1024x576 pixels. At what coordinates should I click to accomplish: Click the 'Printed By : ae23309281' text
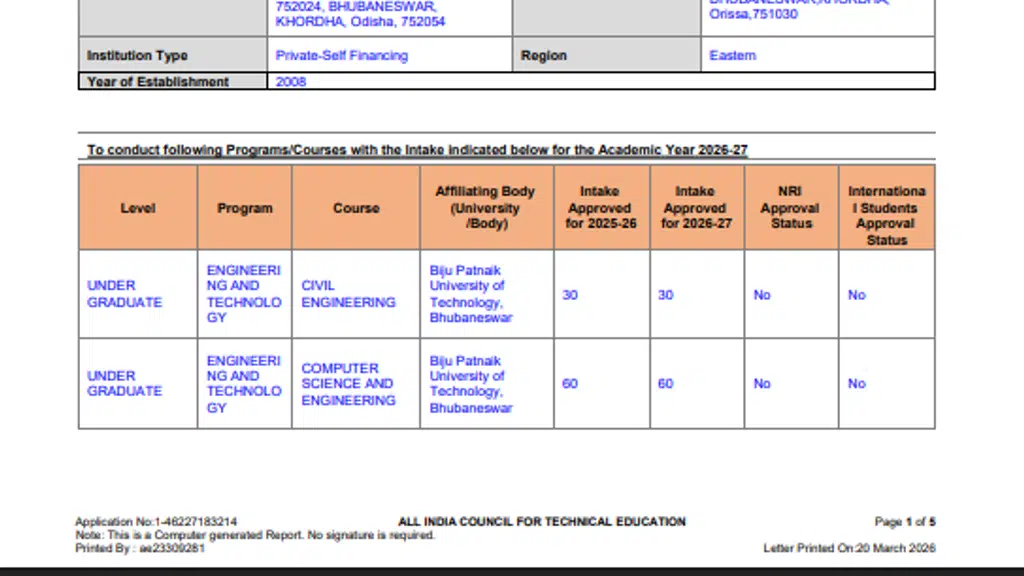pyautogui.click(x=140, y=548)
